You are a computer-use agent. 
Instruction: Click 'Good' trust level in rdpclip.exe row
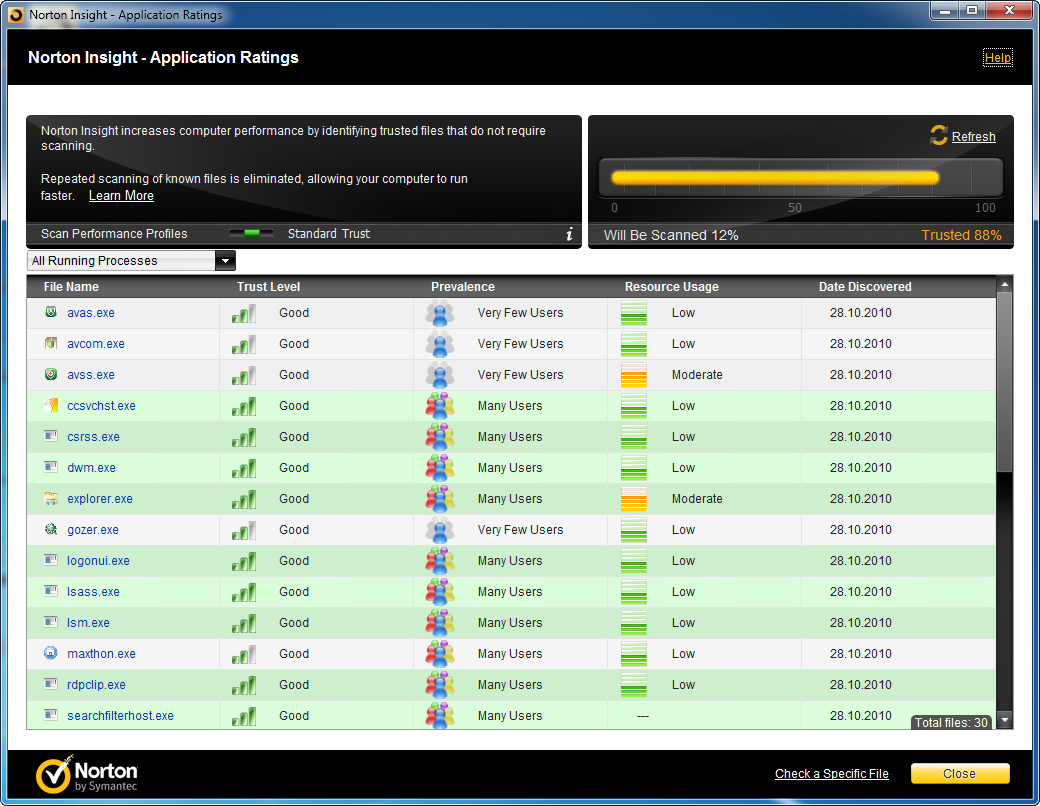coord(294,685)
